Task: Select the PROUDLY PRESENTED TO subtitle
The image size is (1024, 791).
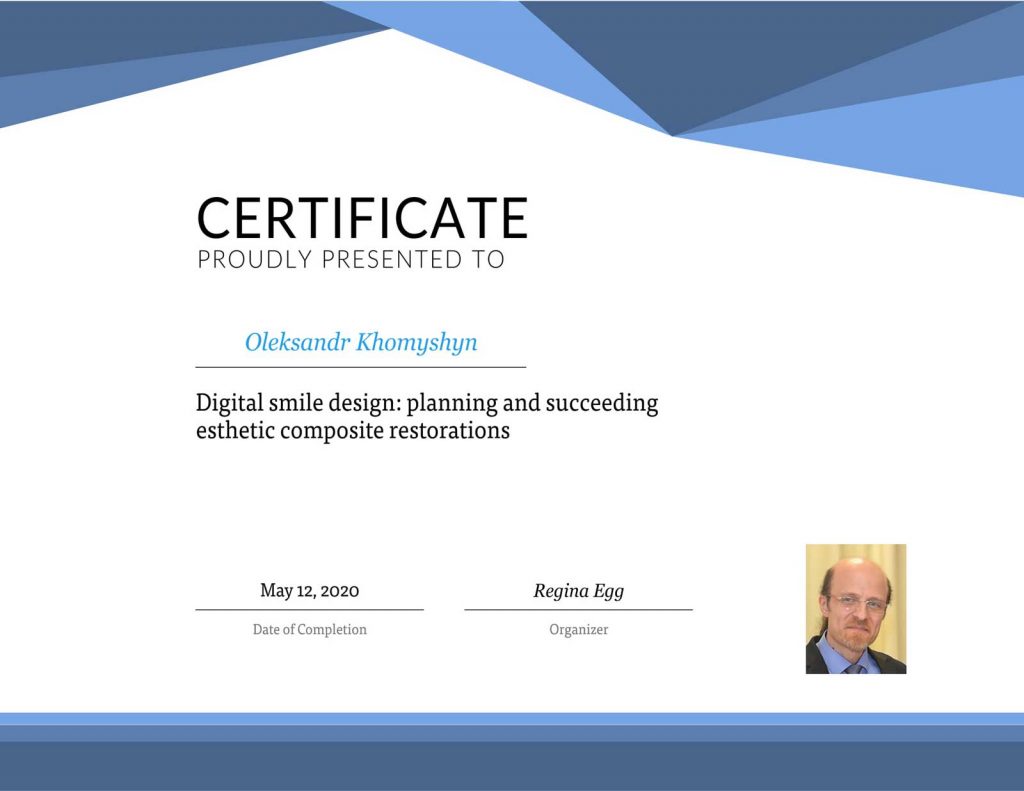Action: click(351, 260)
